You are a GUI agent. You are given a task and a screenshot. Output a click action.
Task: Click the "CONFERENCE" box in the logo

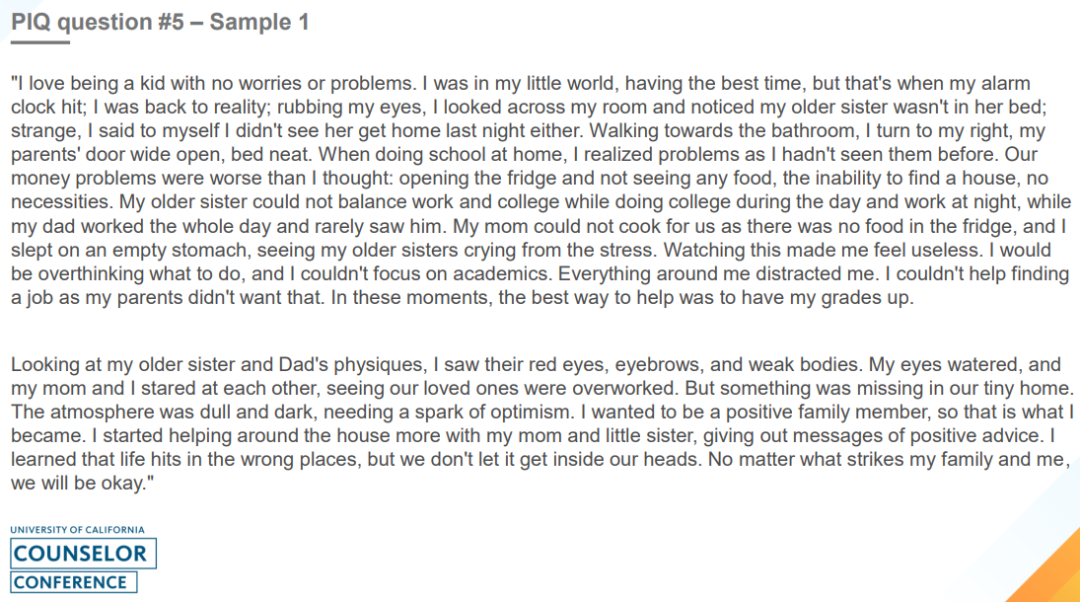(x=73, y=583)
